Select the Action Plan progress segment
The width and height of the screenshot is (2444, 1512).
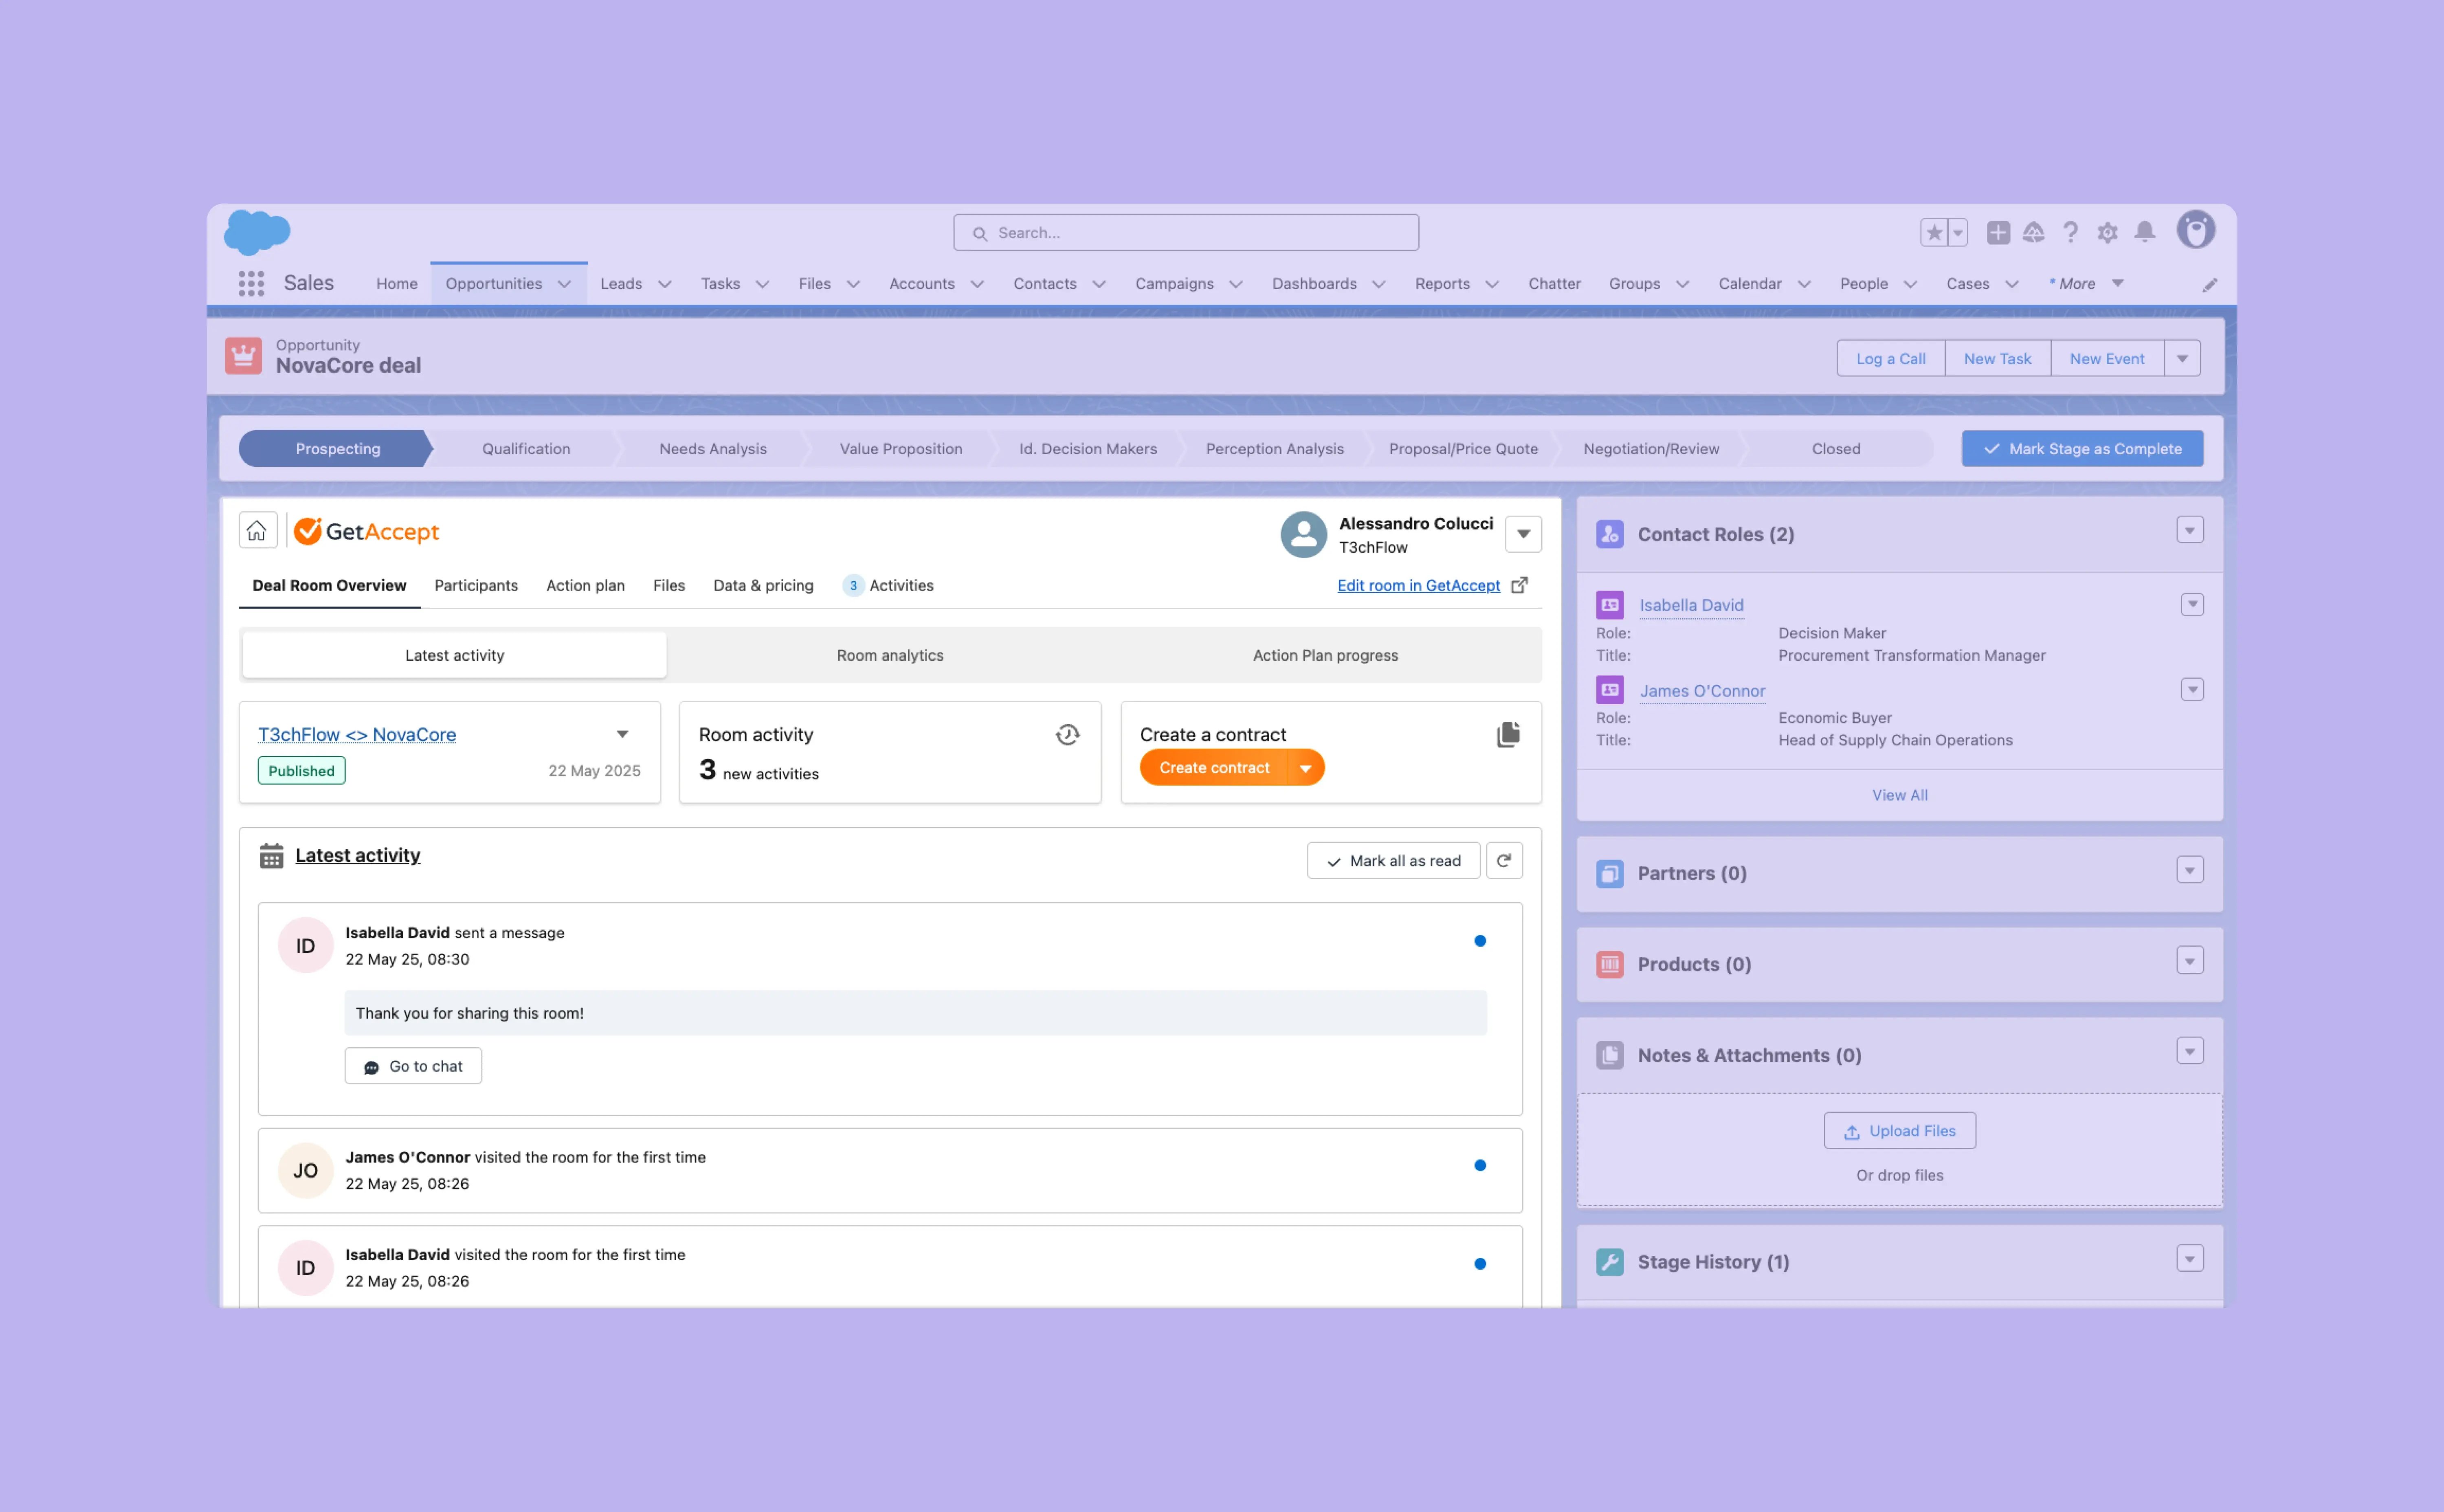click(1325, 656)
